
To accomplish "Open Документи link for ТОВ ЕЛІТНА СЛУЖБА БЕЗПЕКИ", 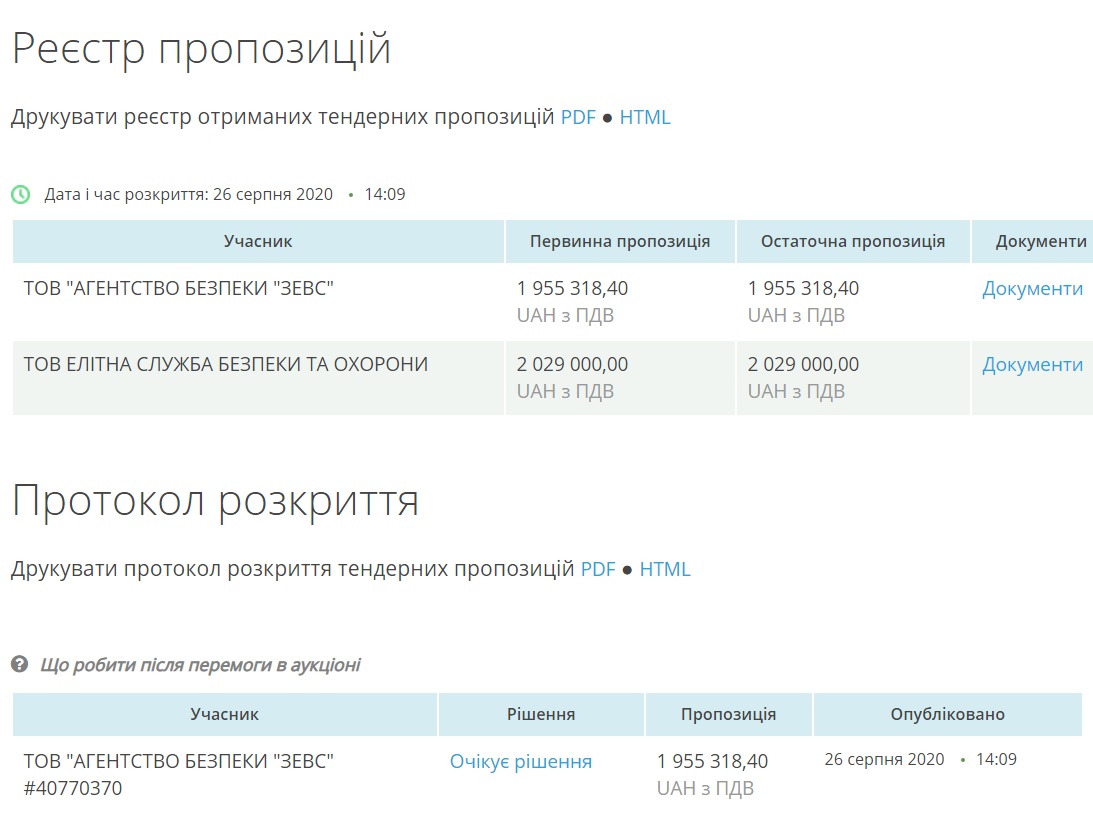I will pos(1032,364).
